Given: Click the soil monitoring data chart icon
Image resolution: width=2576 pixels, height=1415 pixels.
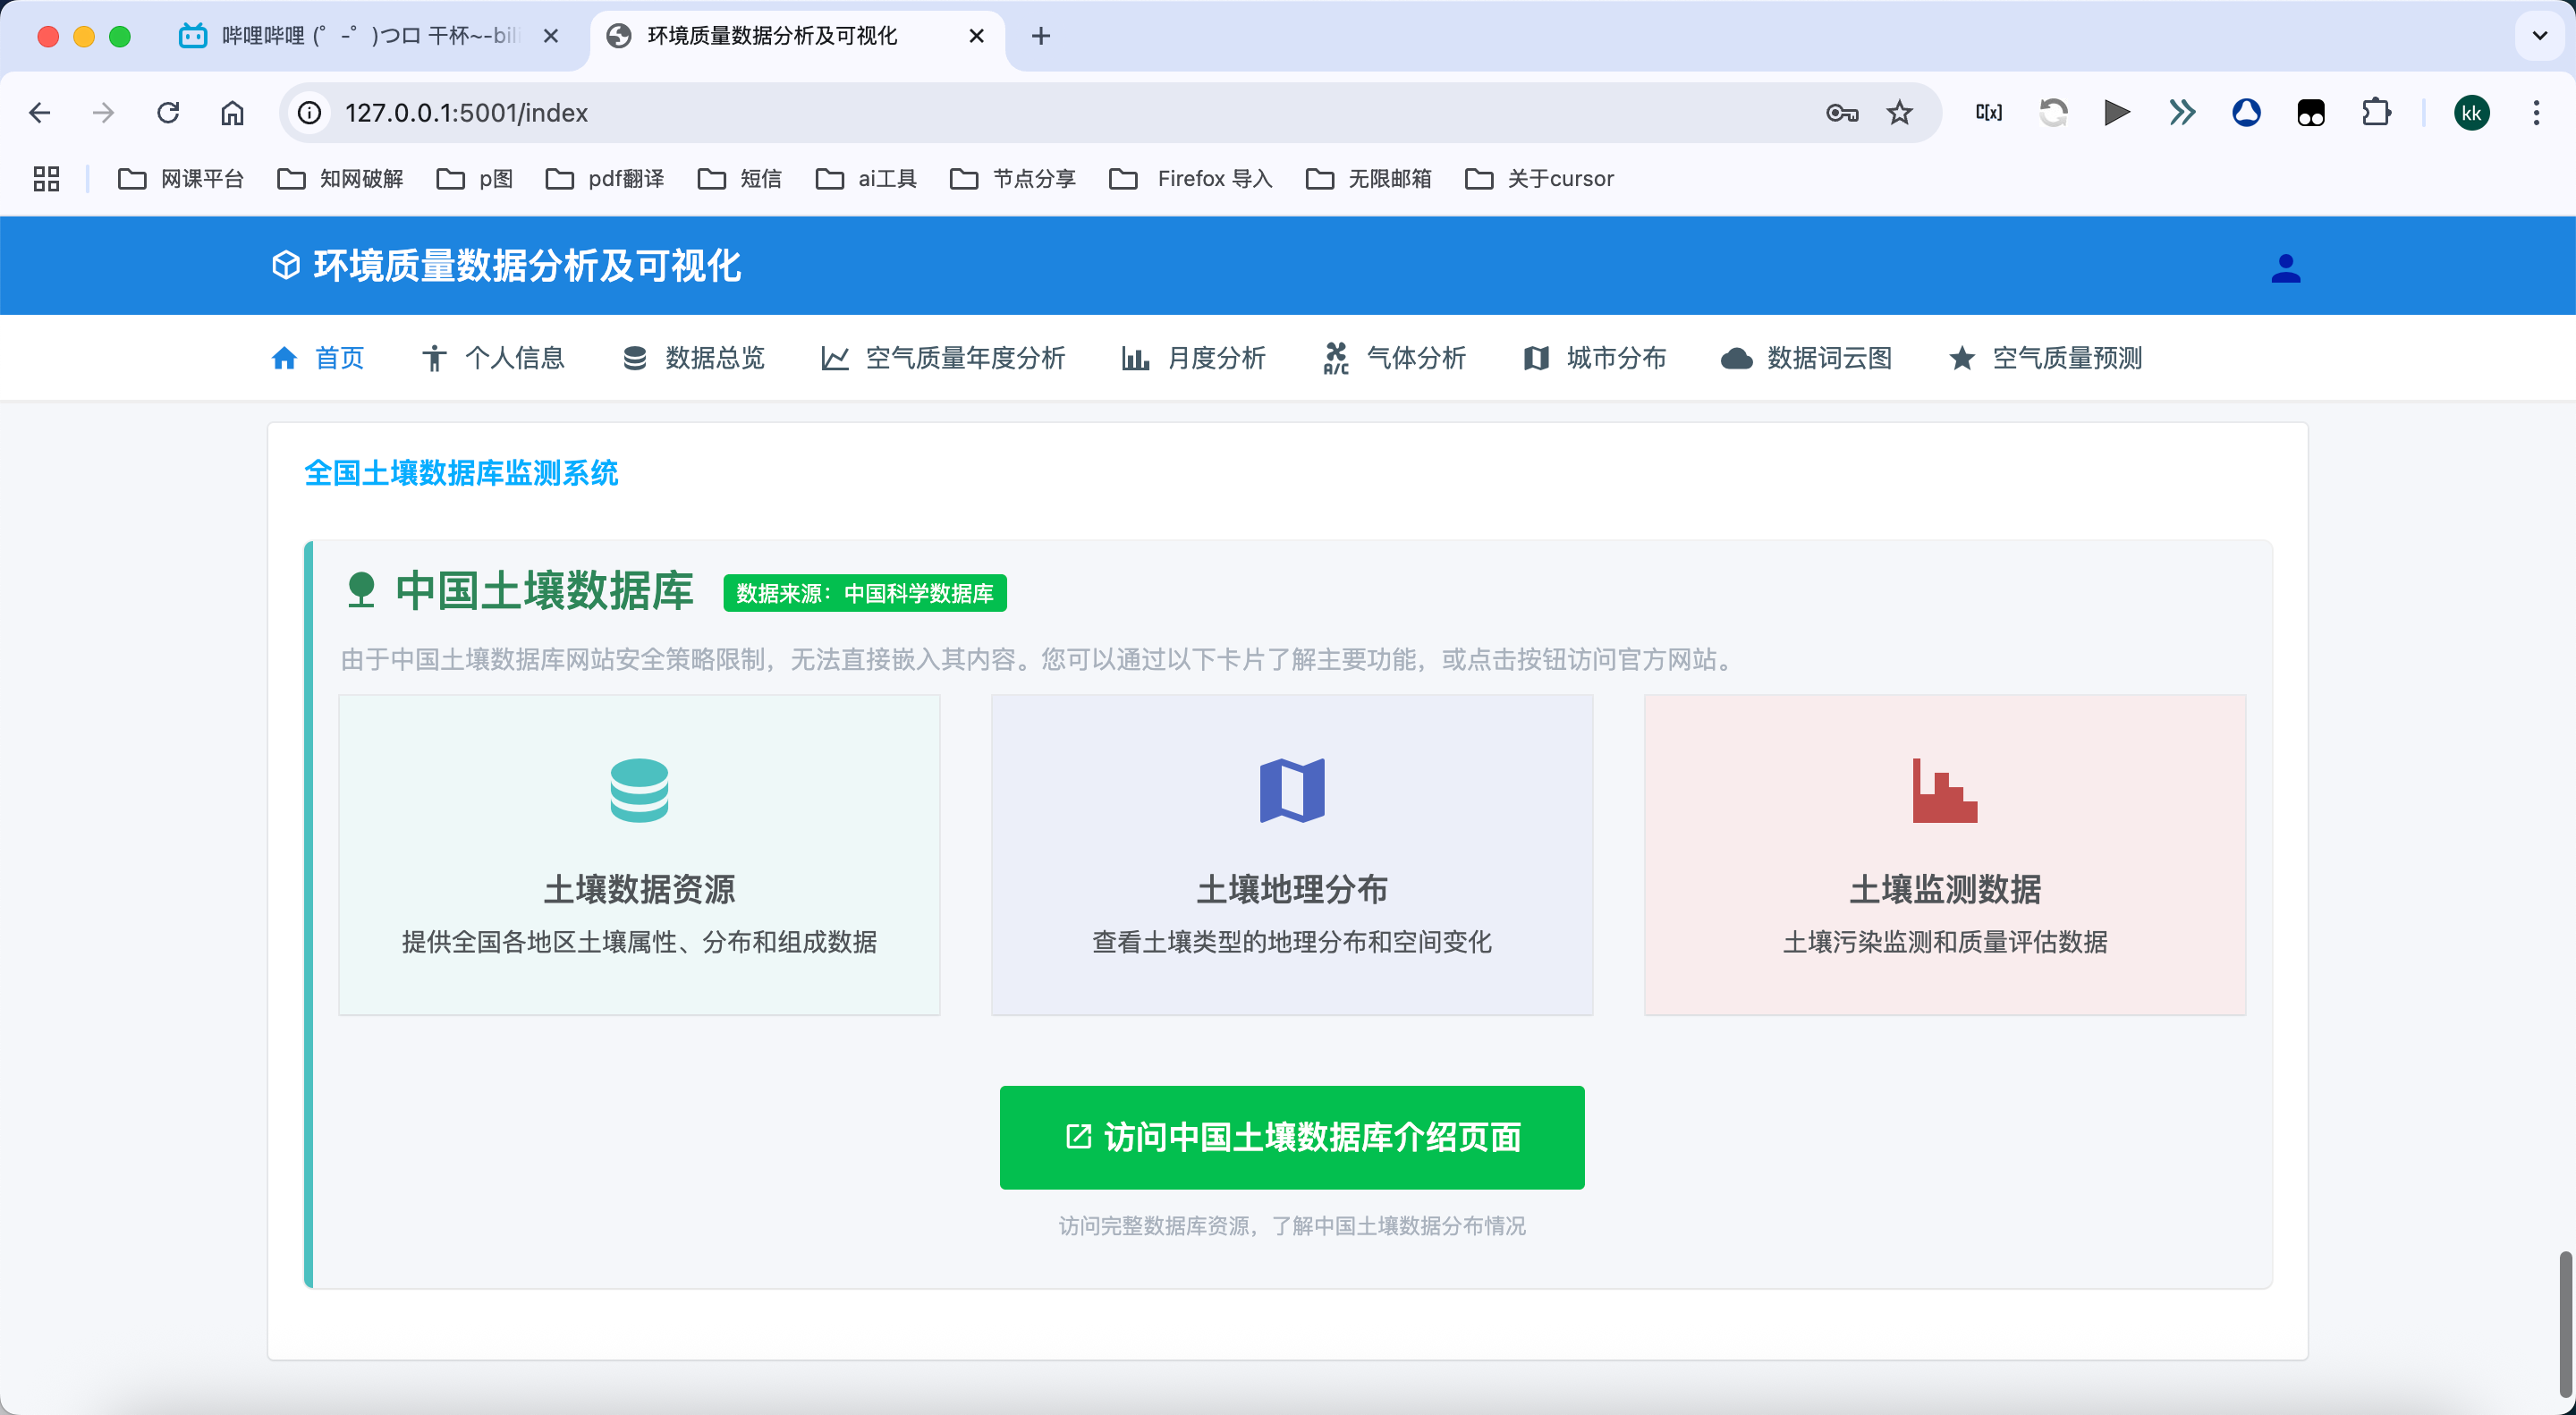Looking at the screenshot, I should (1944, 790).
